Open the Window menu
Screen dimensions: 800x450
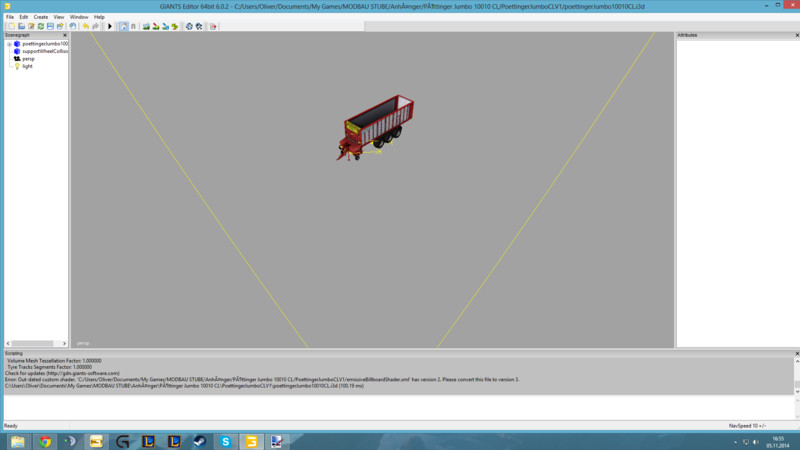[x=78, y=17]
